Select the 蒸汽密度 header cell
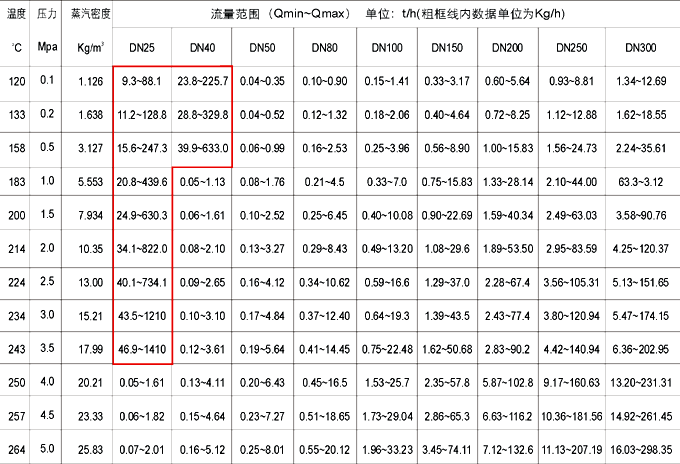This screenshot has width=680, height=464. [91, 18]
